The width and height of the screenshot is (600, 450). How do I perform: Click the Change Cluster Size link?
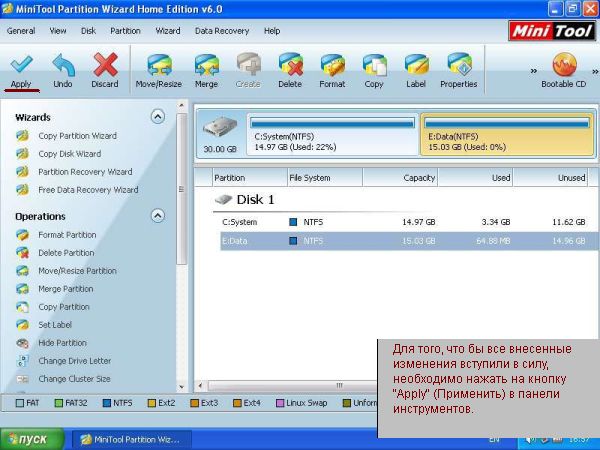click(74, 379)
